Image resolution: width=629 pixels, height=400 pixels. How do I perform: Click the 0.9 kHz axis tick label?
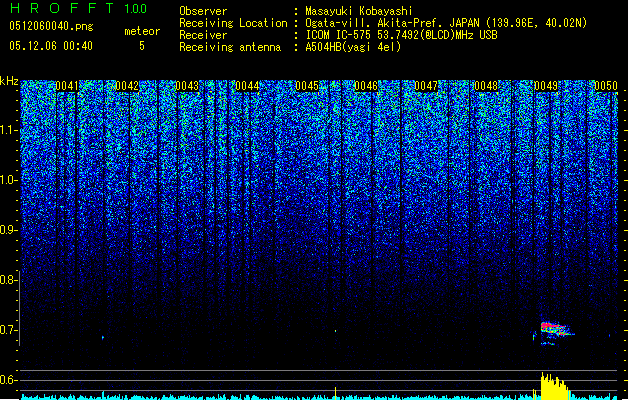(x=8, y=230)
